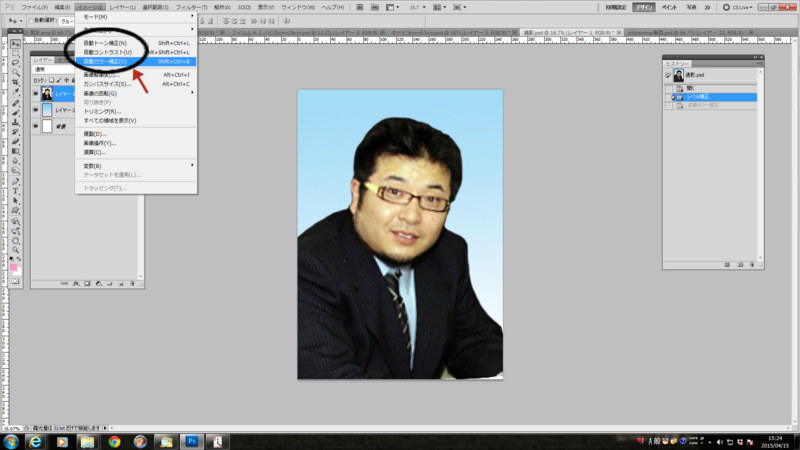Select the Path Selection tool

[15, 202]
